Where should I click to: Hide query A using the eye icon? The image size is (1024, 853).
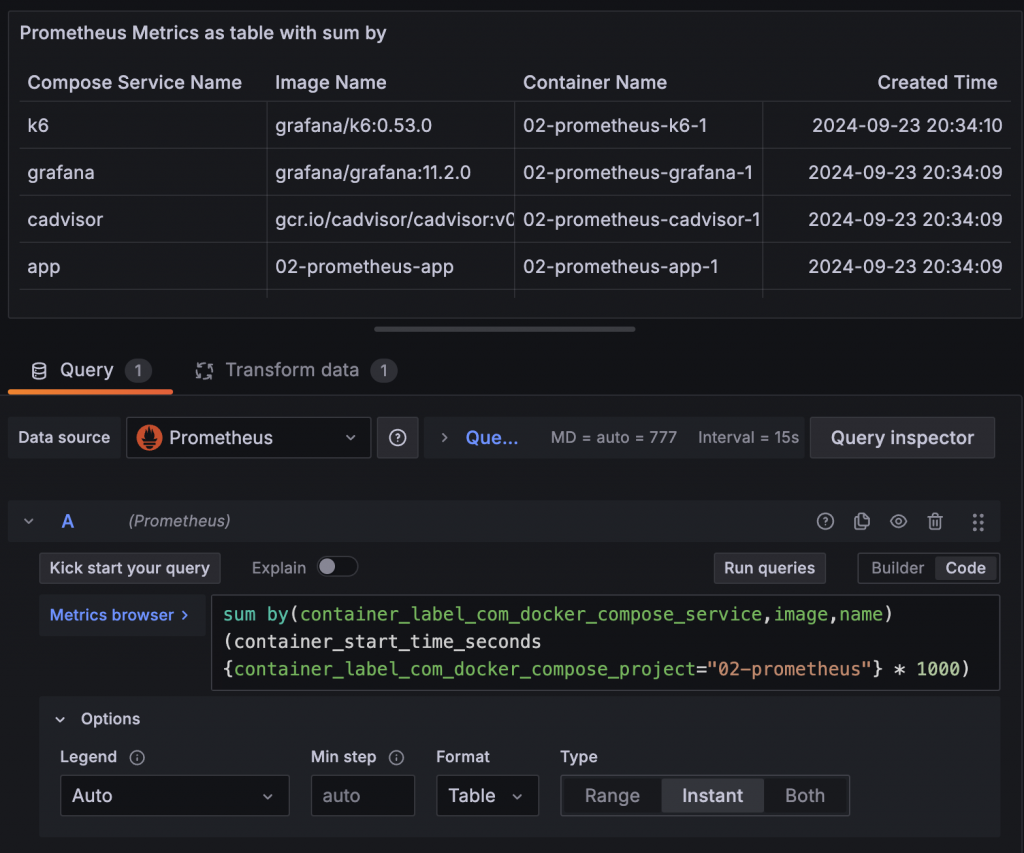899,521
